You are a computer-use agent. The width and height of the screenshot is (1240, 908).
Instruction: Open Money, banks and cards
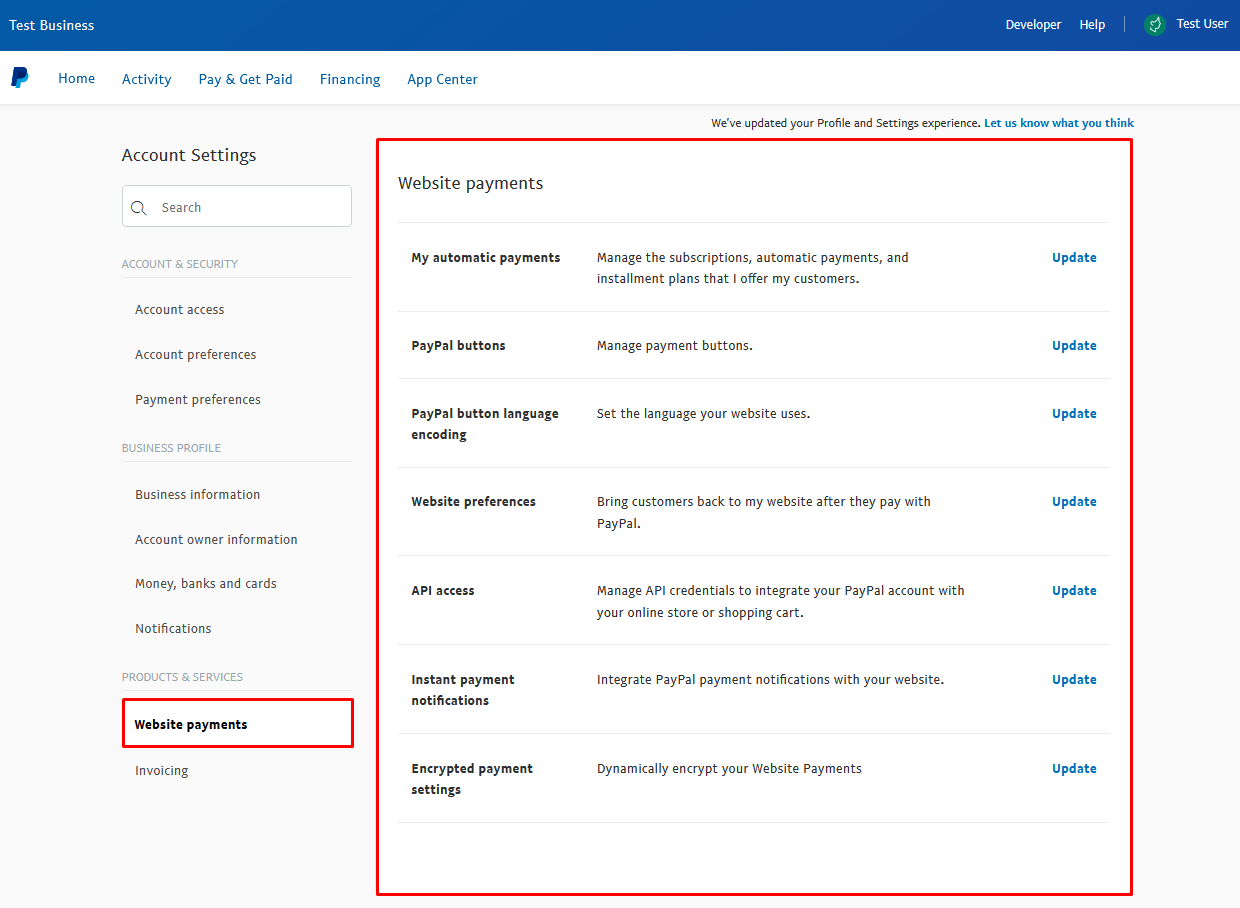tap(206, 584)
